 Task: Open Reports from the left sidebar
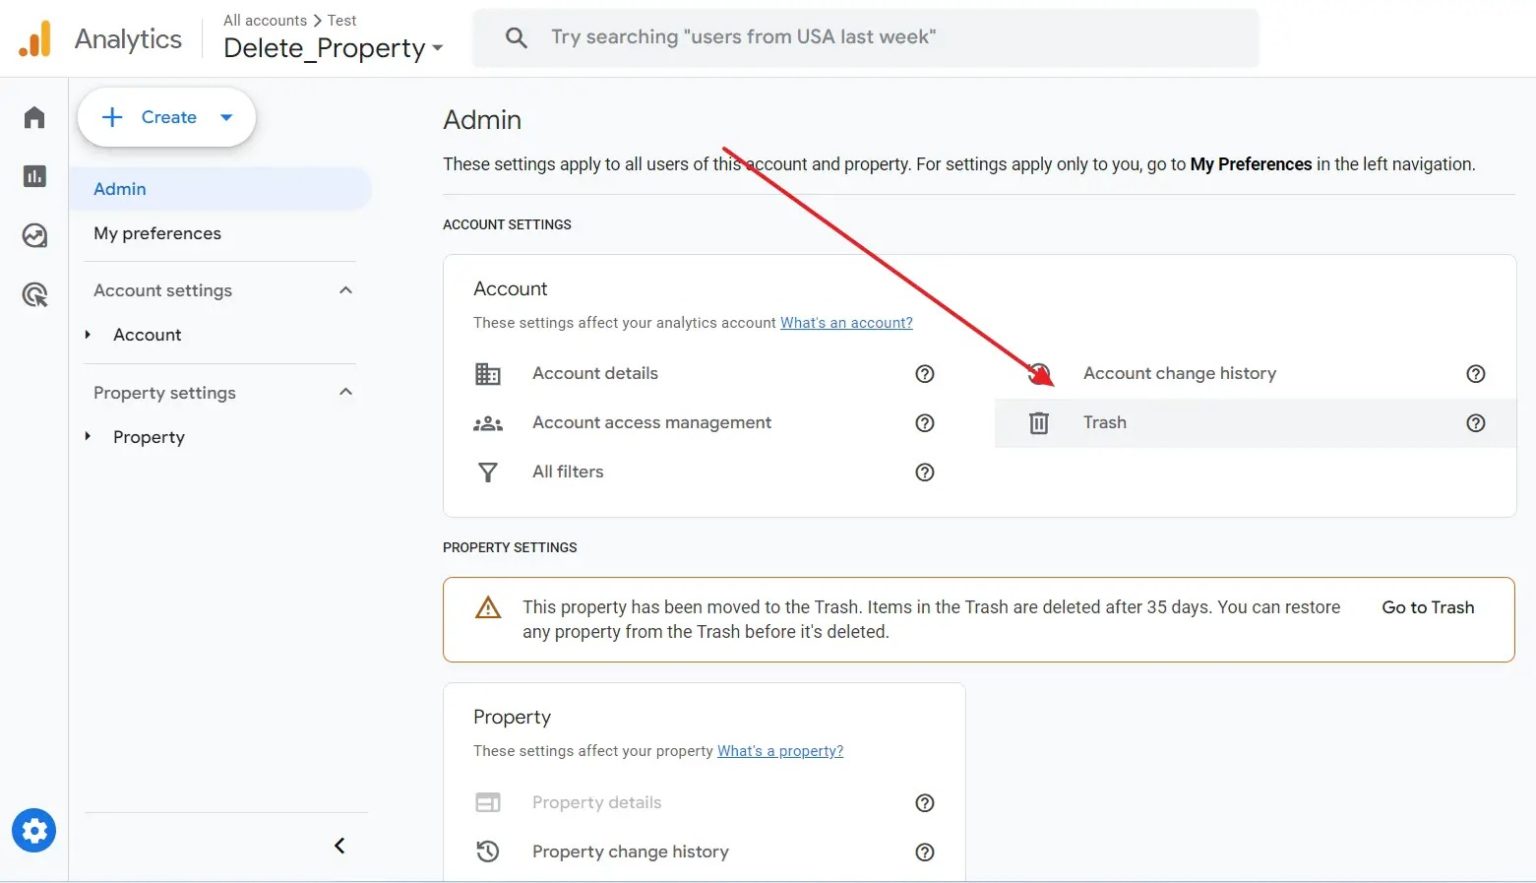point(33,176)
